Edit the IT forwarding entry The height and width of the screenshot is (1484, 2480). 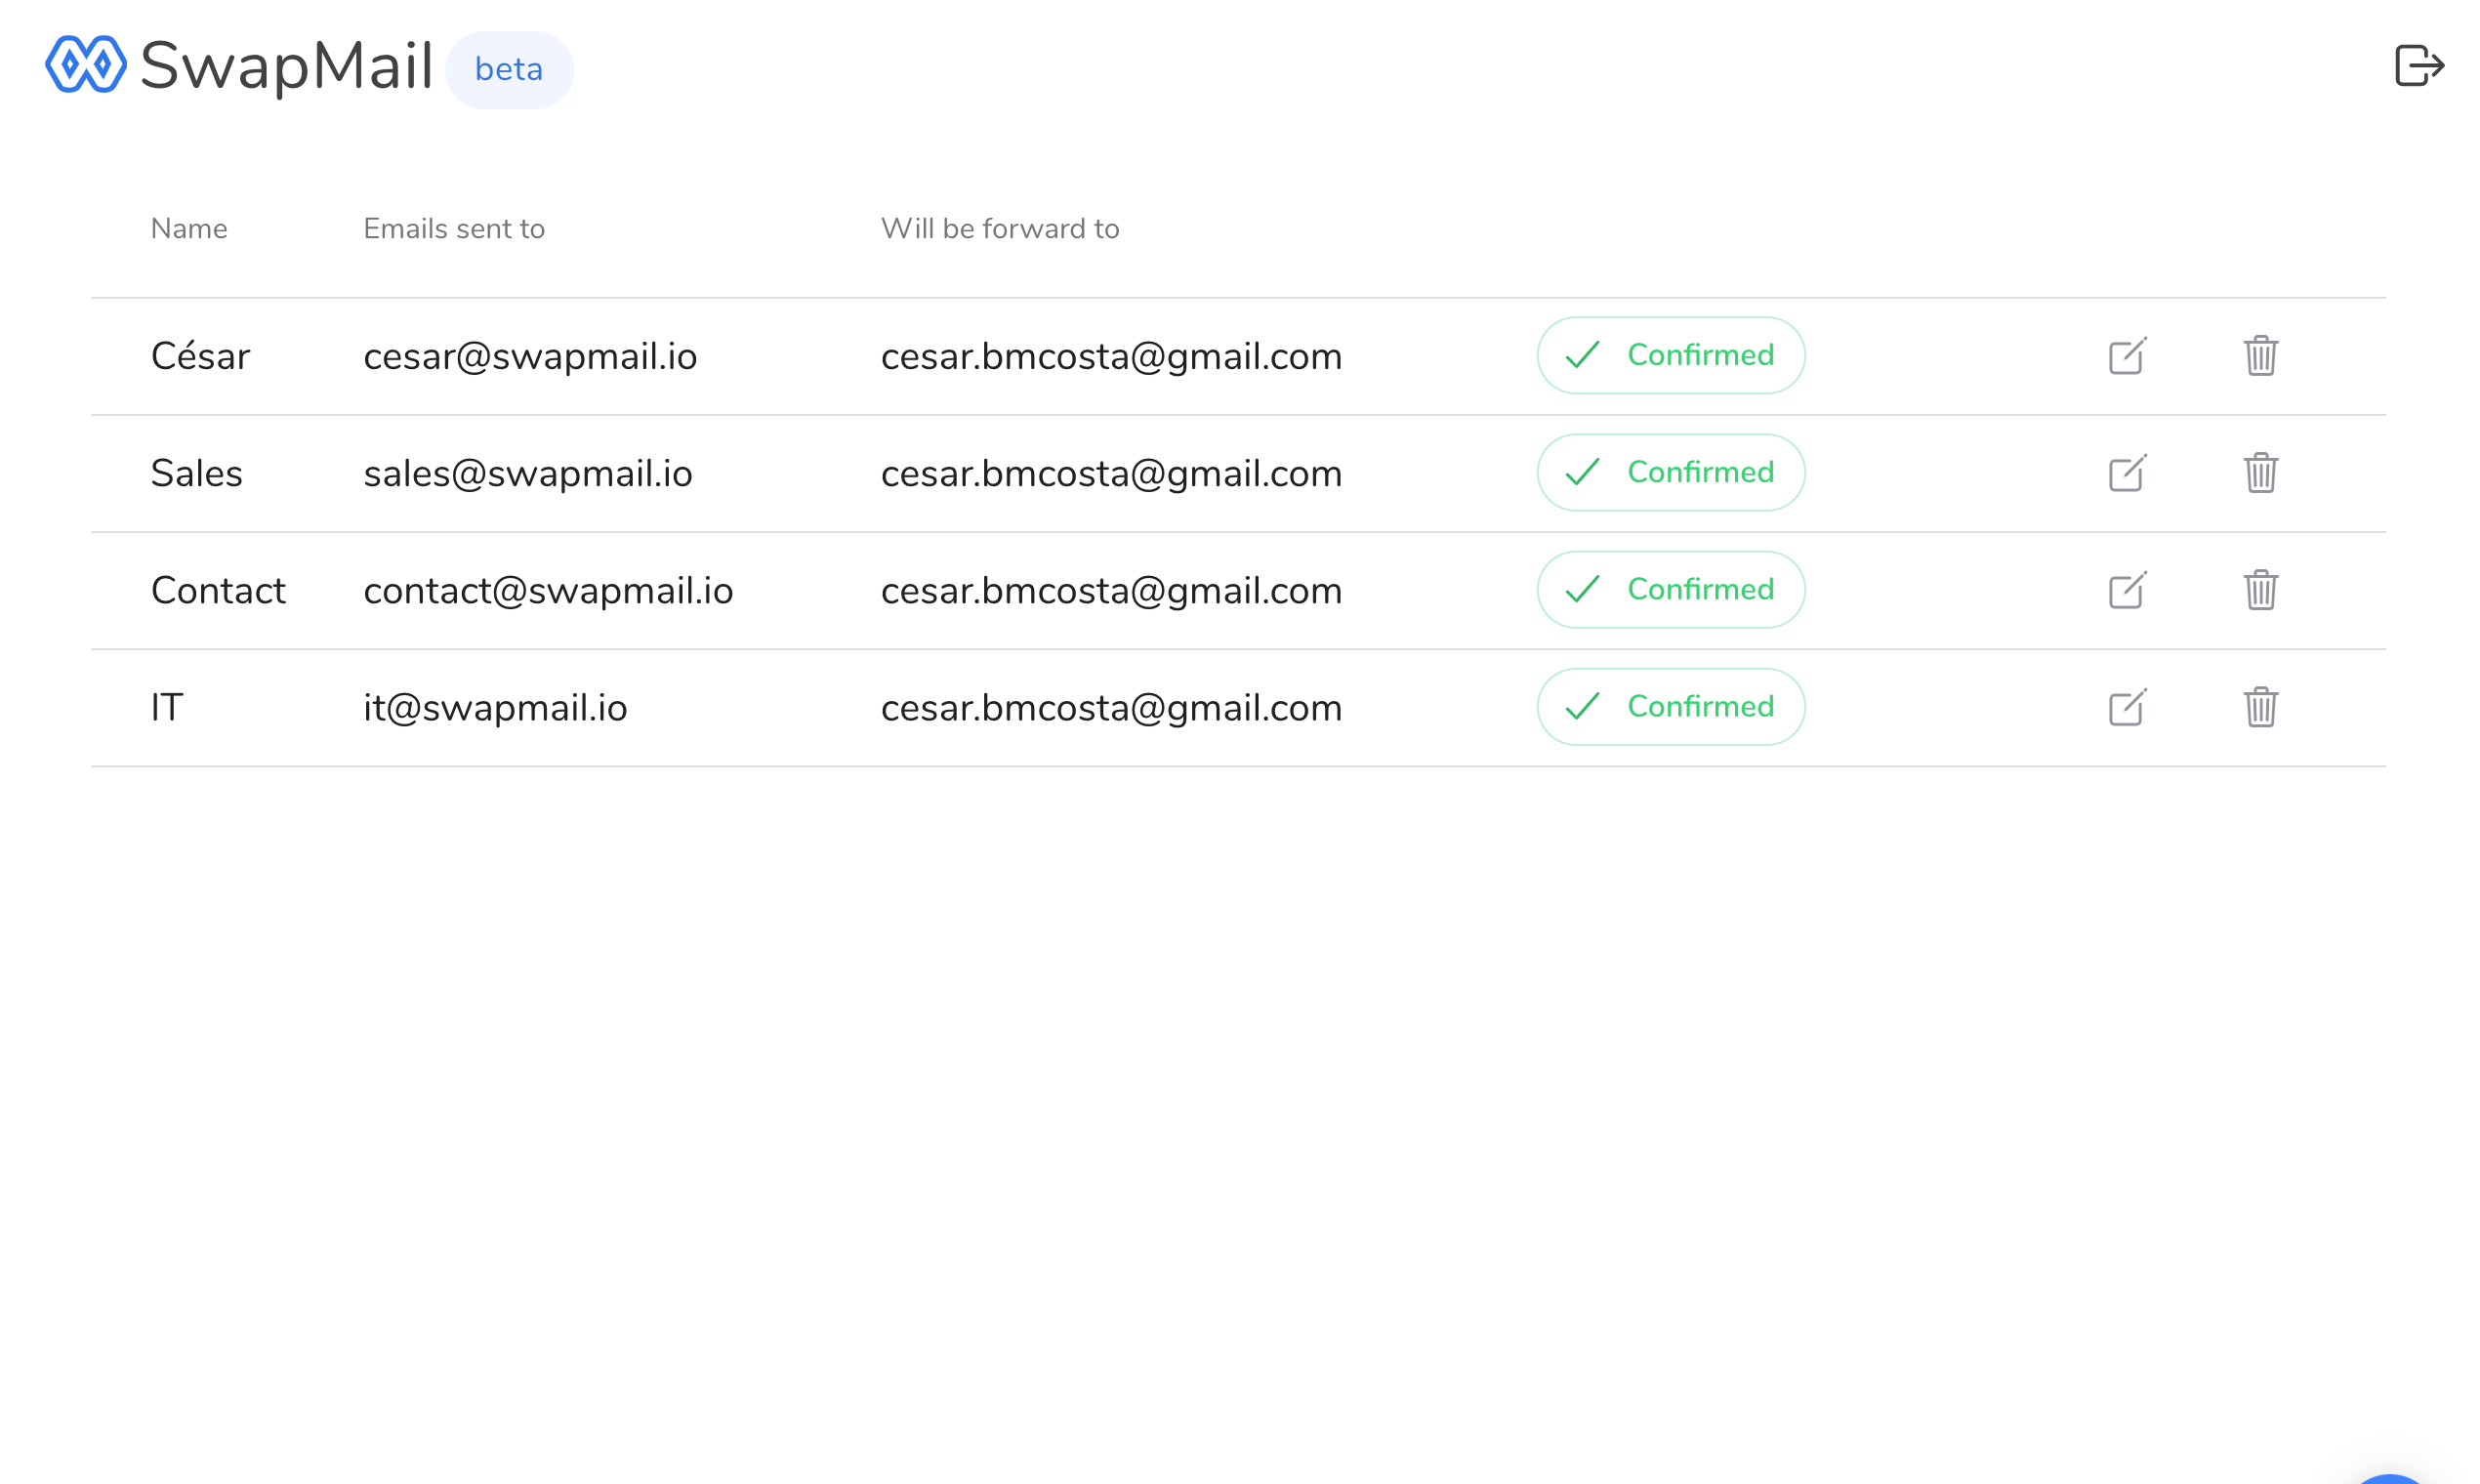click(x=2127, y=707)
